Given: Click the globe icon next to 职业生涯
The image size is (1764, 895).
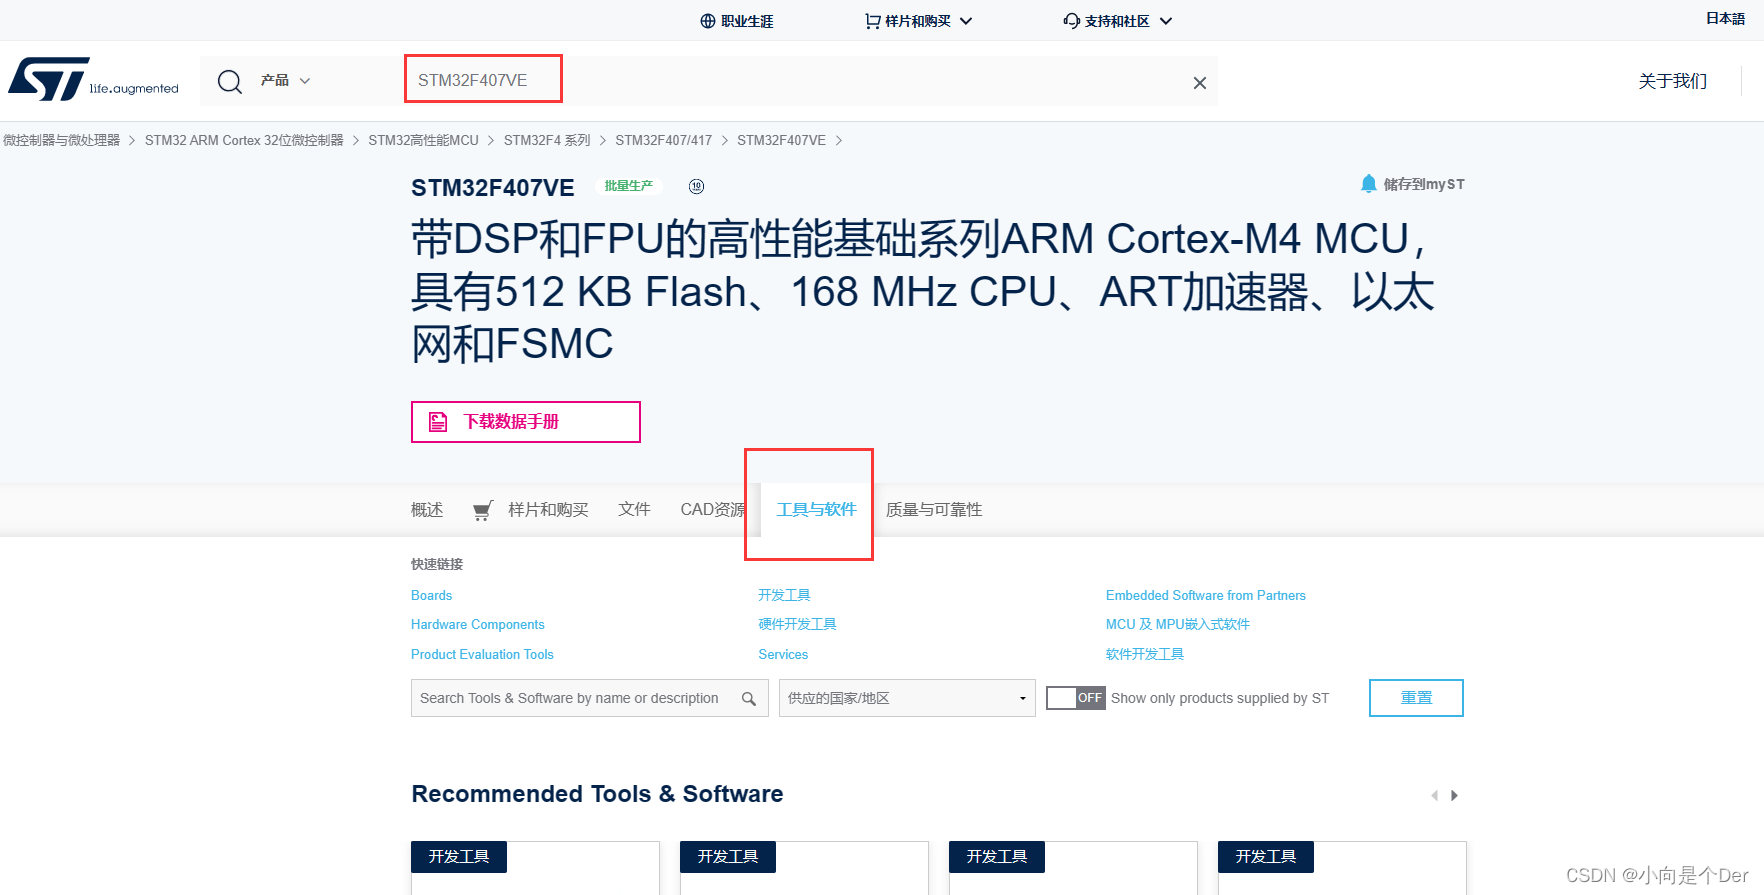Looking at the screenshot, I should tap(708, 21).
